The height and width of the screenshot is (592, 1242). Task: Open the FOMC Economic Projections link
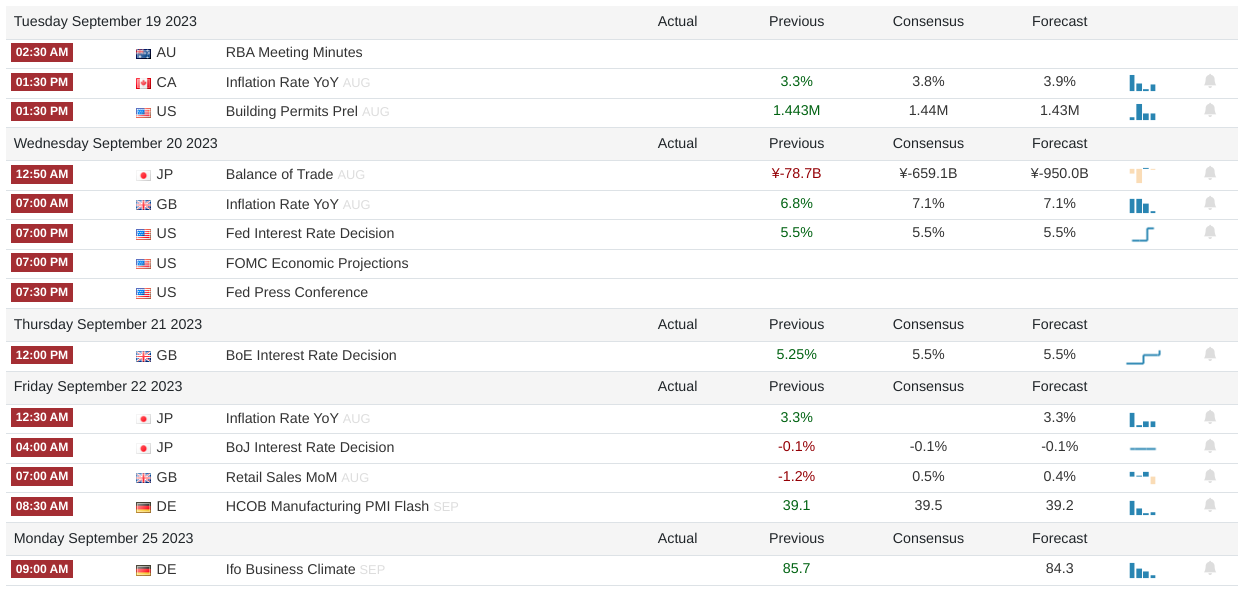[x=317, y=264]
